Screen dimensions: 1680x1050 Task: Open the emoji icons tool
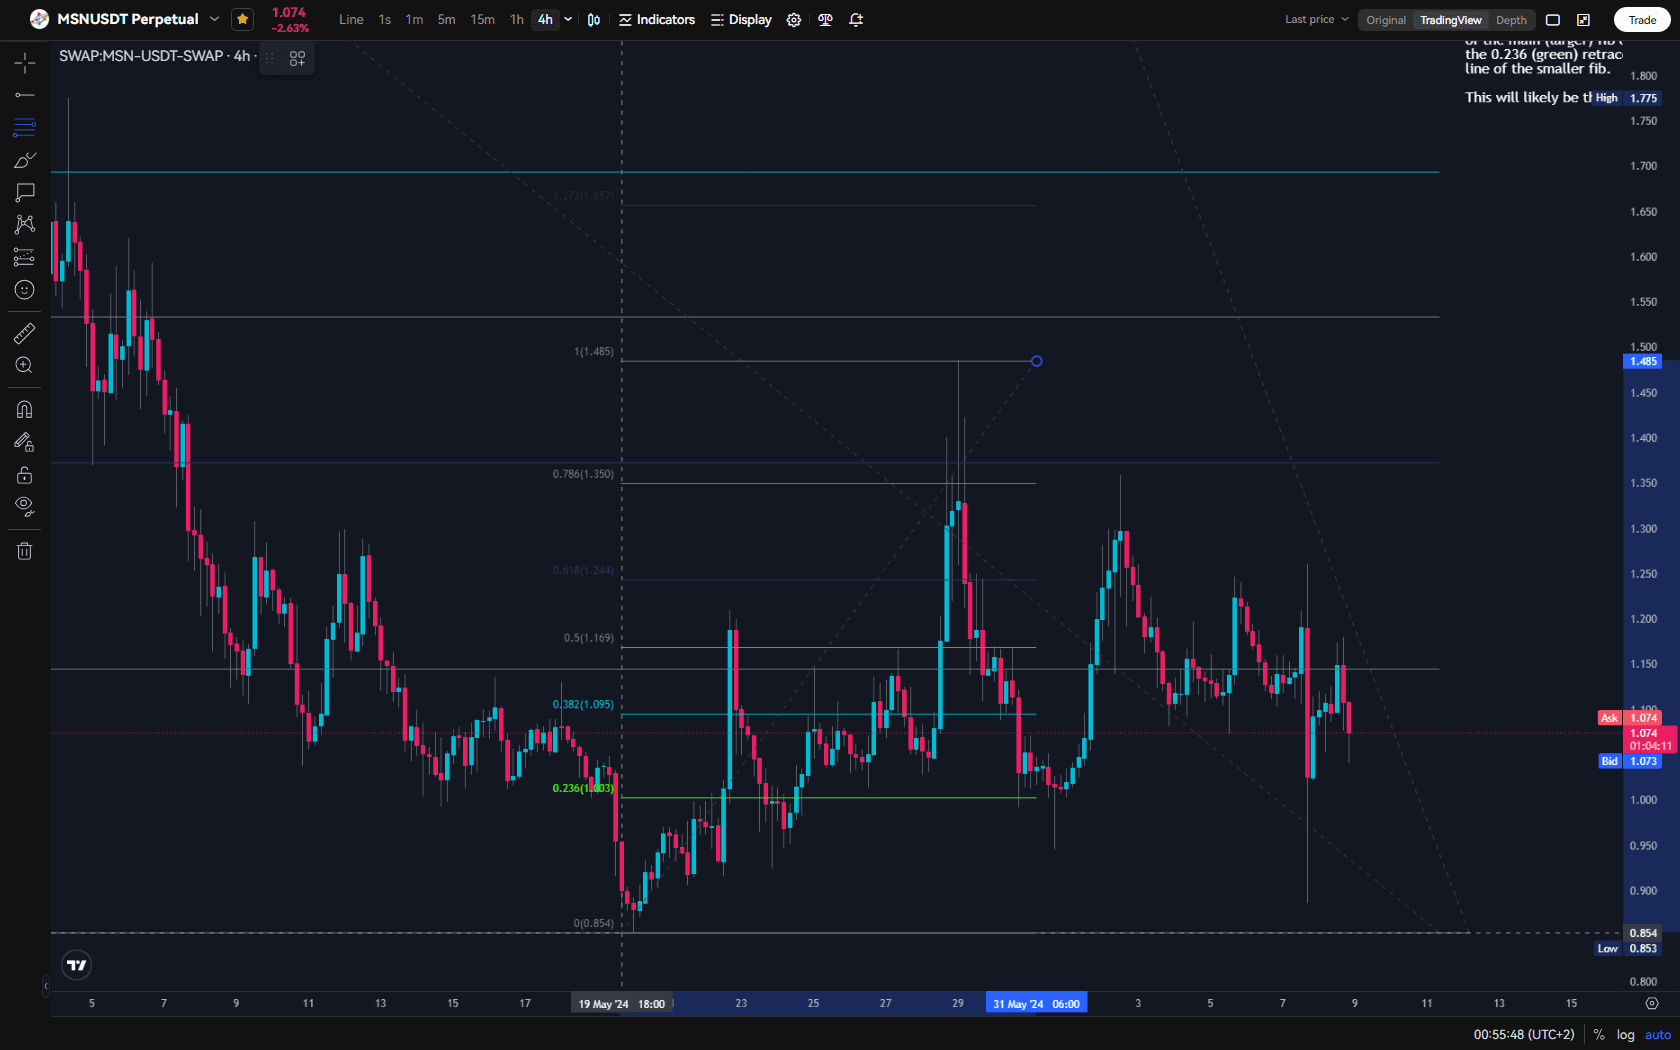click(25, 290)
